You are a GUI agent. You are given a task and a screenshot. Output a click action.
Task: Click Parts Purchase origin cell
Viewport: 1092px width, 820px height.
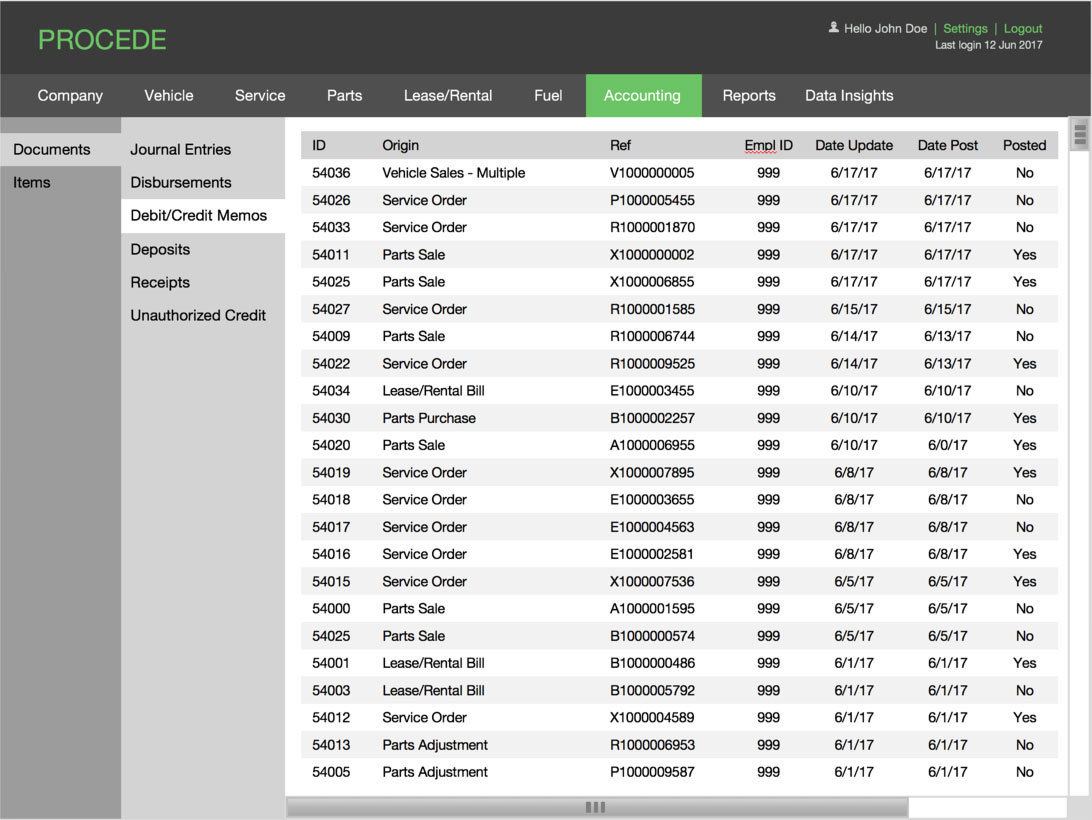tap(429, 418)
